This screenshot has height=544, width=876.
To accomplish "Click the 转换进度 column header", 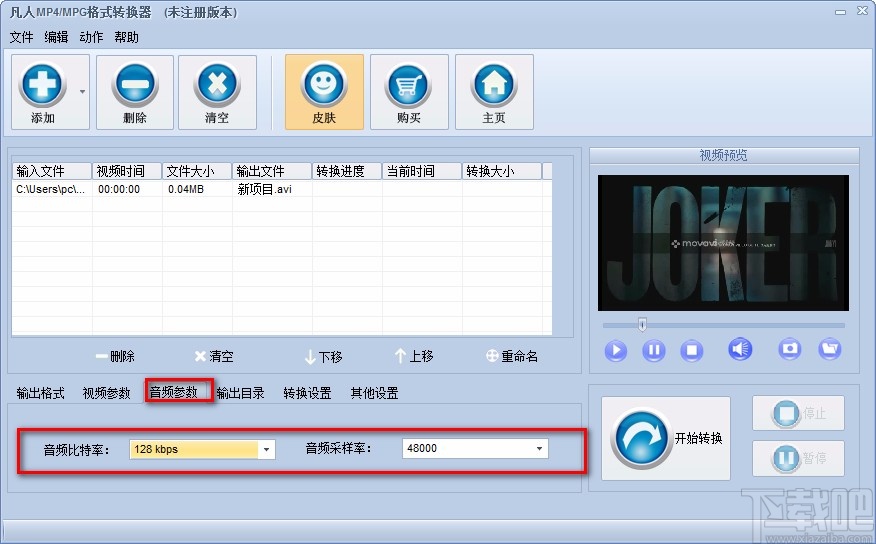I will [x=347, y=171].
